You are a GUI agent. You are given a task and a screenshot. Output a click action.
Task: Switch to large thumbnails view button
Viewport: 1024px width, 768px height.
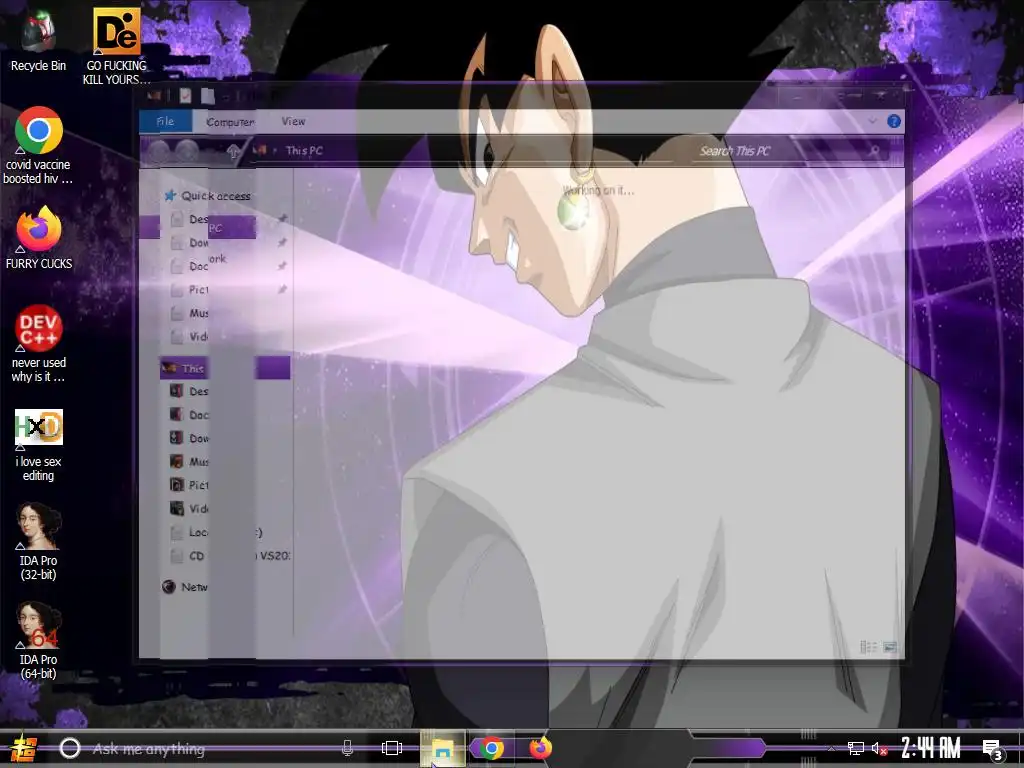890,647
